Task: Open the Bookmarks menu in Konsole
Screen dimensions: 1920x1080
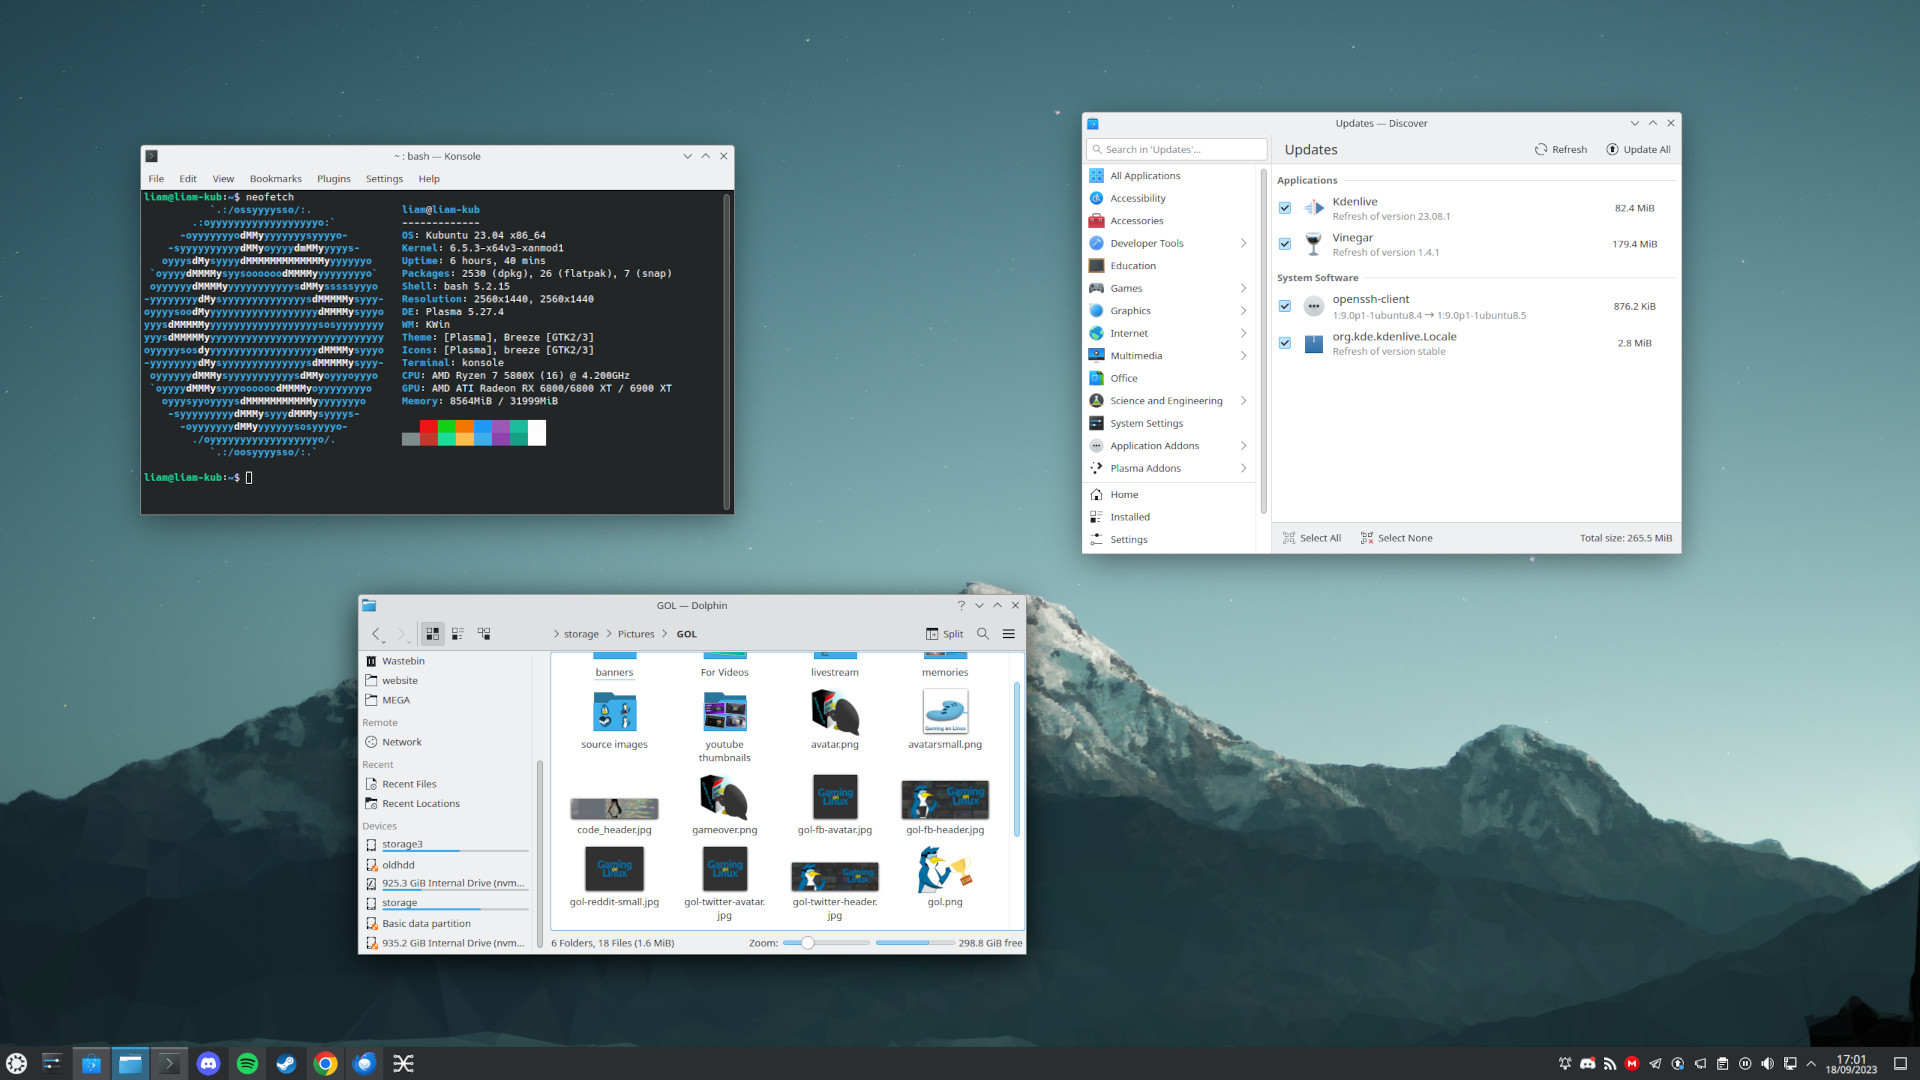Action: pyautogui.click(x=275, y=179)
